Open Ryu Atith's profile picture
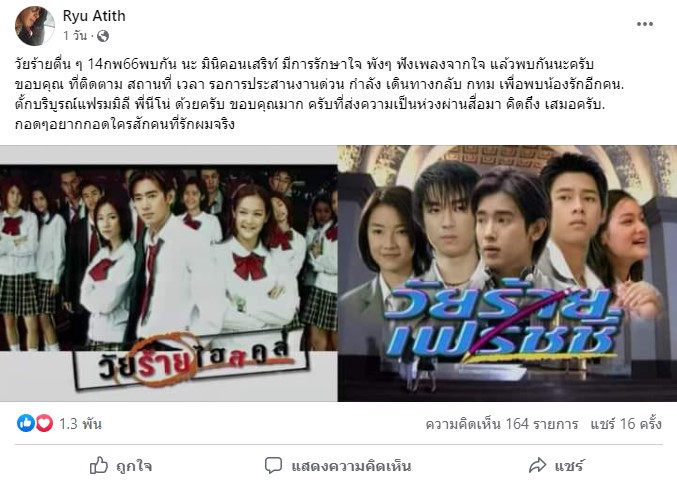 35,26
